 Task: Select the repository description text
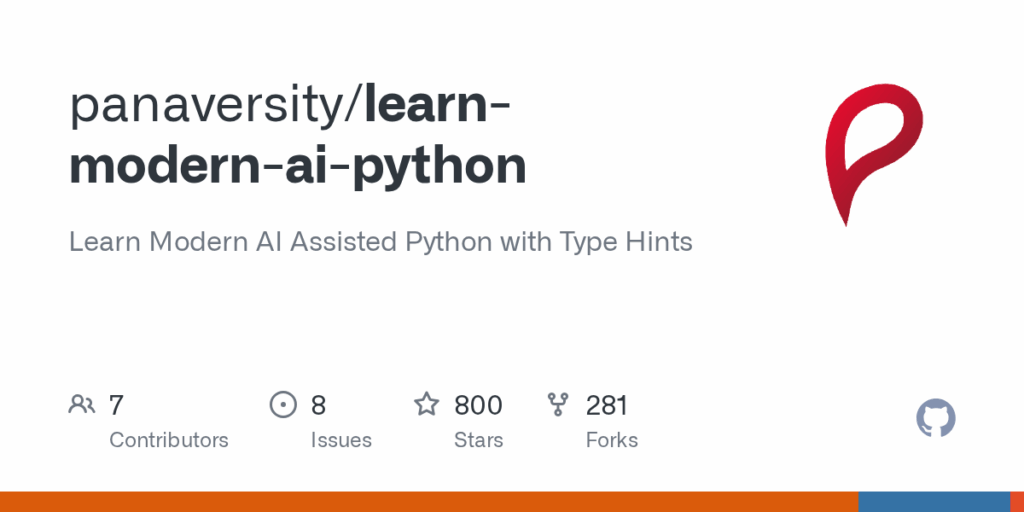coord(381,242)
